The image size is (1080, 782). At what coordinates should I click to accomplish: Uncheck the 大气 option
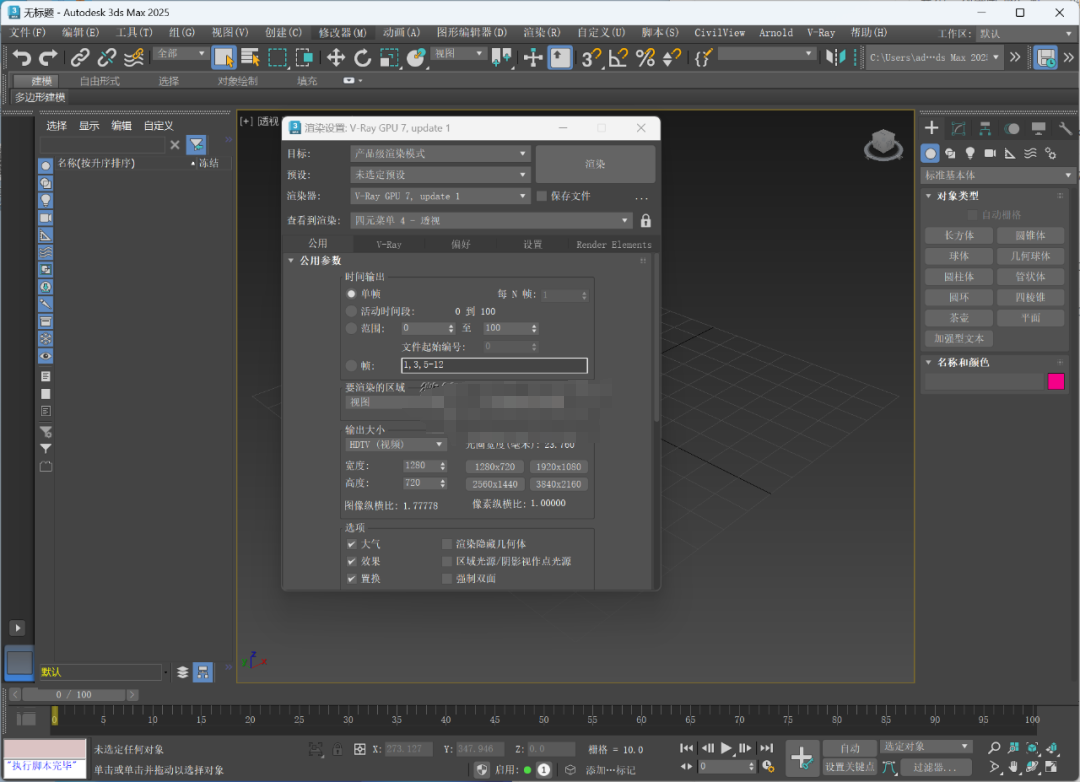[x=352, y=544]
